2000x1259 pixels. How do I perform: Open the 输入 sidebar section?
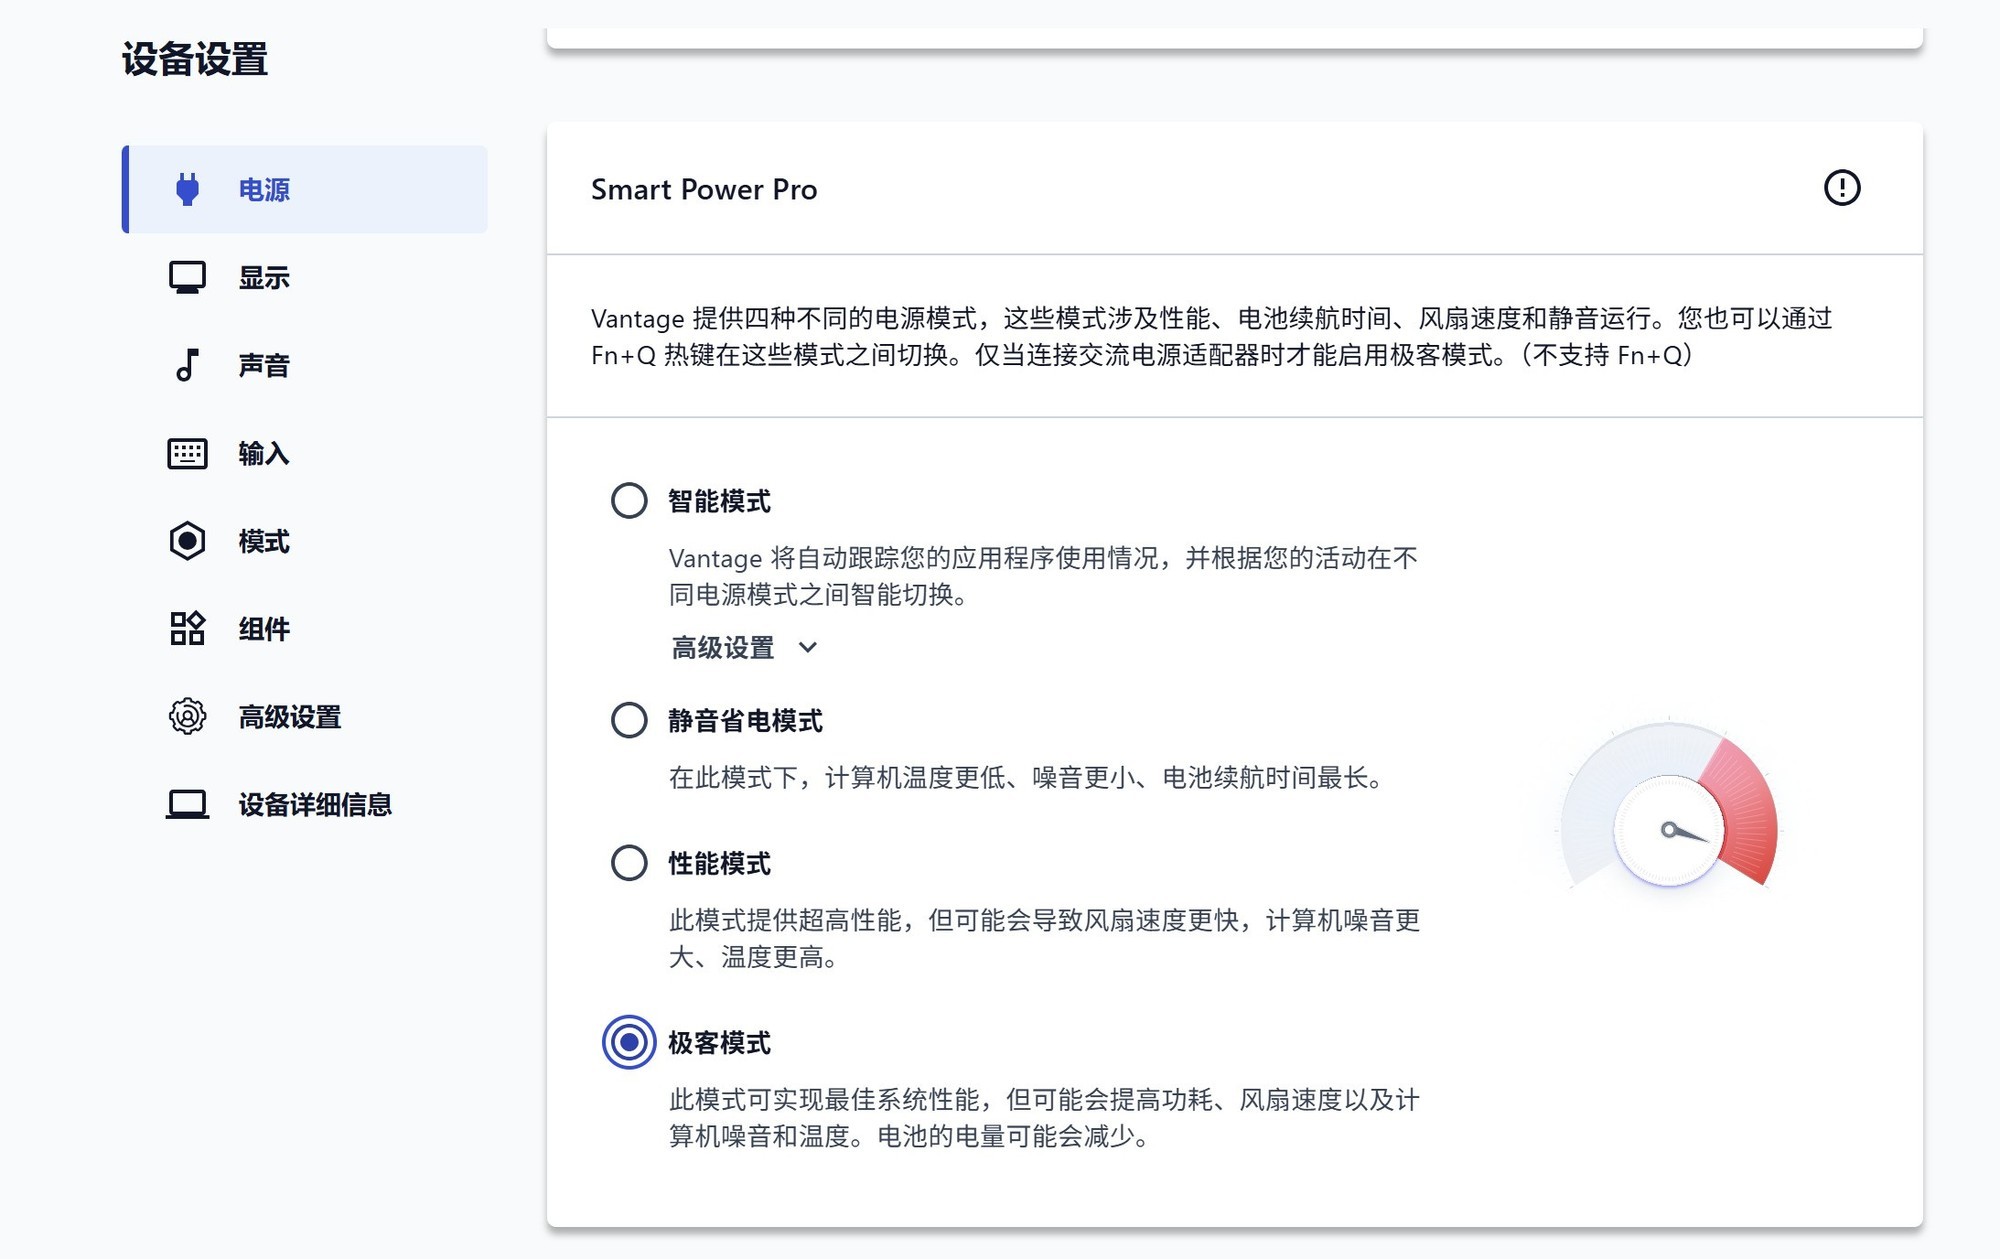[305, 453]
